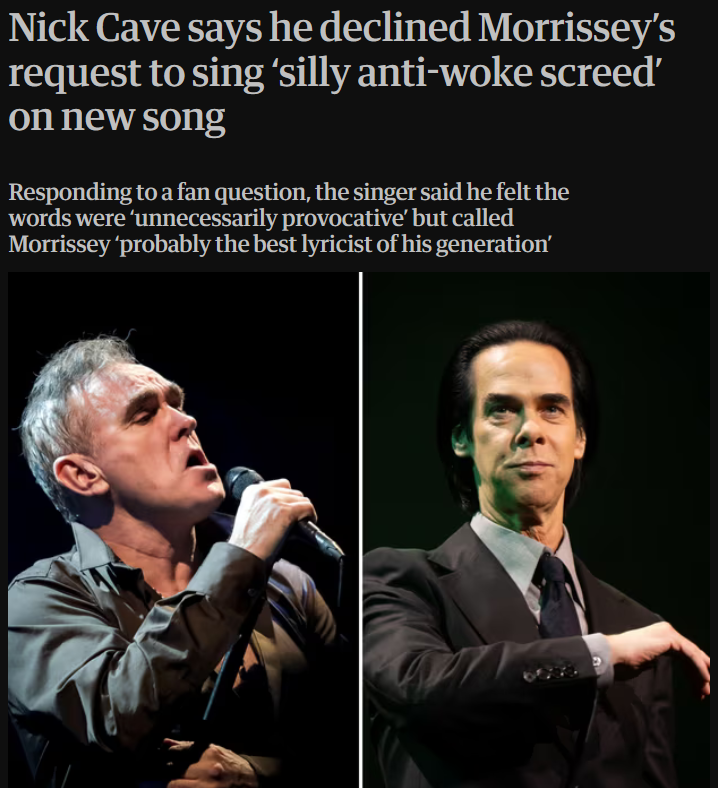
Task: Click the word 'generation' ending the subheading
Action: 492,244
